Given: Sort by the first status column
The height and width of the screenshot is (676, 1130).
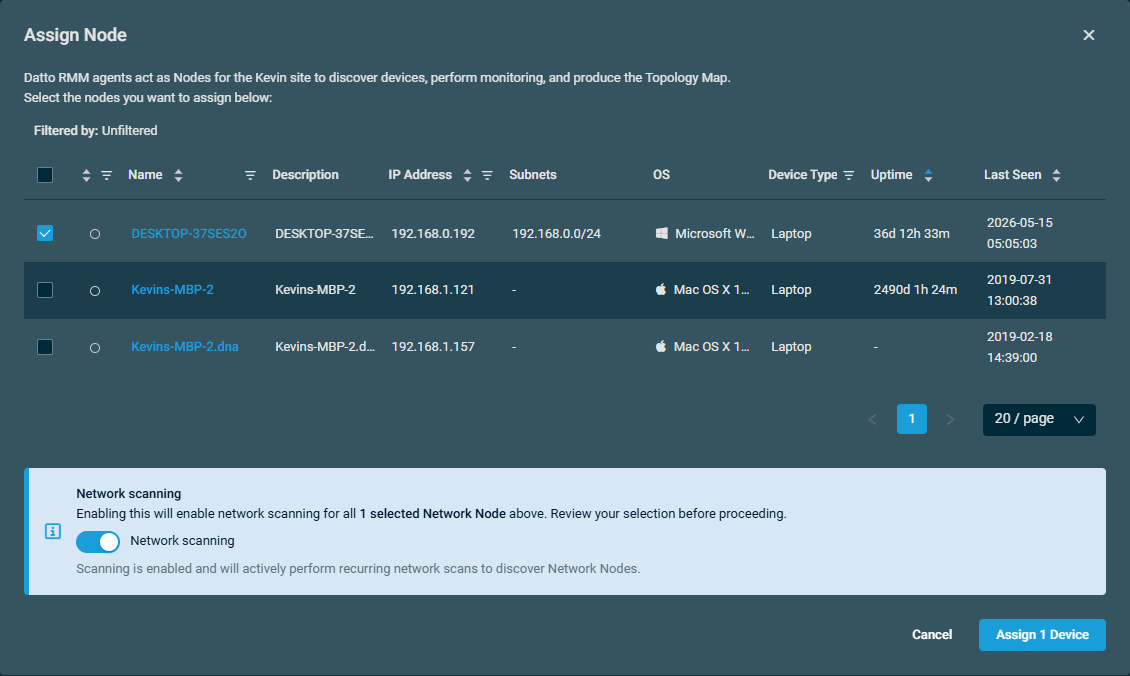Looking at the screenshot, I should click(86, 175).
